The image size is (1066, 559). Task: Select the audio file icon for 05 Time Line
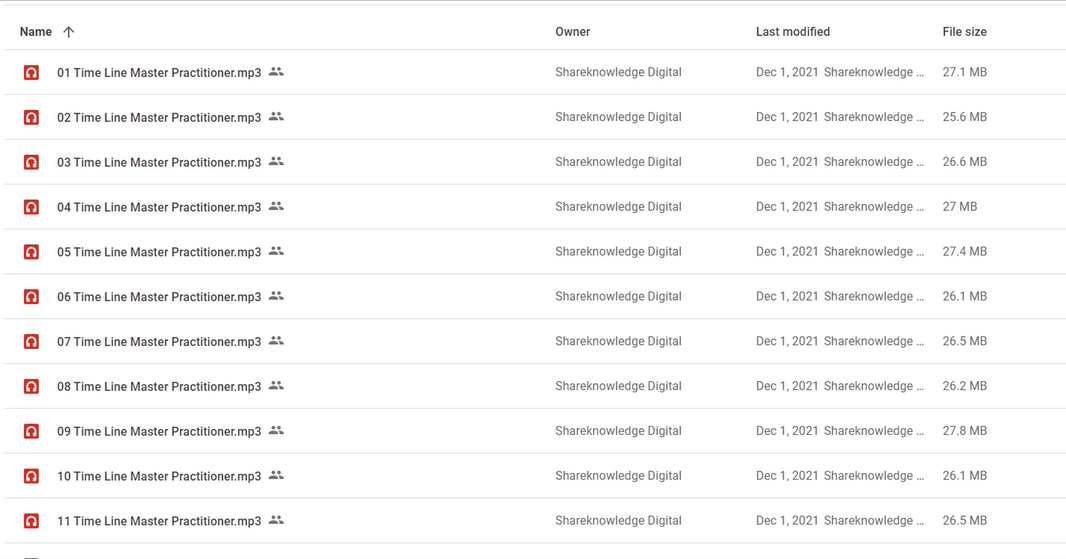[x=31, y=252]
